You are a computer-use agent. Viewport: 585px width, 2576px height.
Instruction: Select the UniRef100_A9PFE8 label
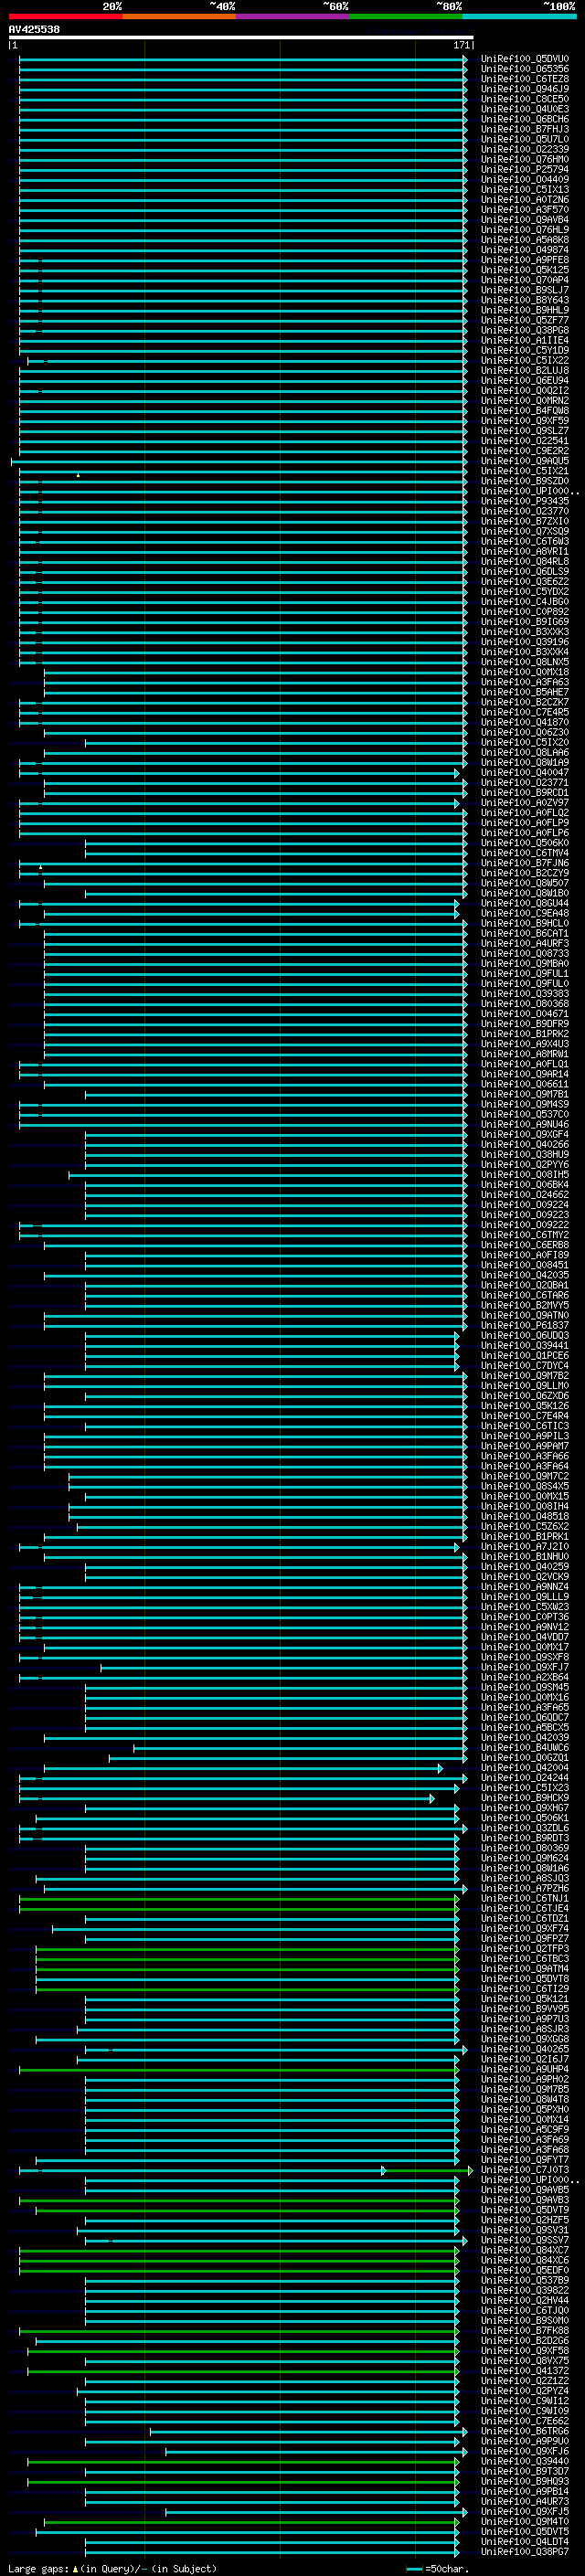pyautogui.click(x=525, y=260)
